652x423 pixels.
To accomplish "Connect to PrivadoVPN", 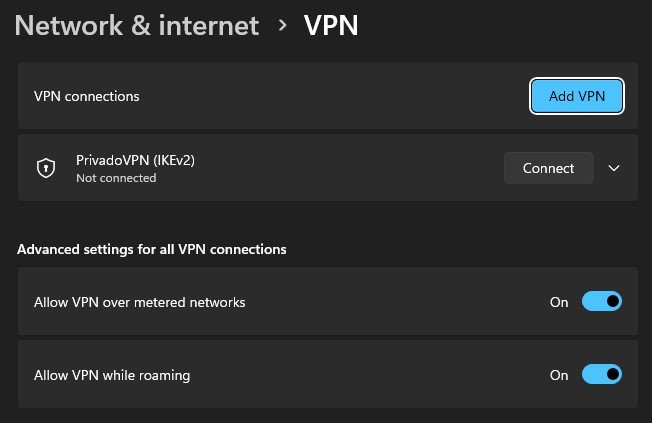I will 548,168.
